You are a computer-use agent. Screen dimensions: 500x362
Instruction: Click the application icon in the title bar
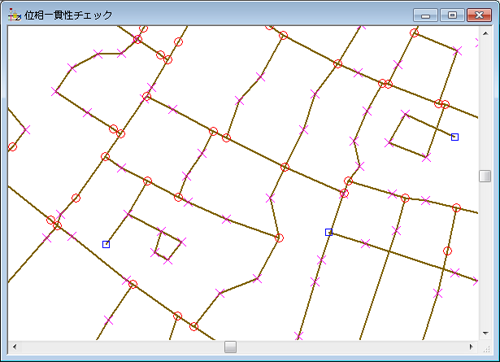[14, 15]
